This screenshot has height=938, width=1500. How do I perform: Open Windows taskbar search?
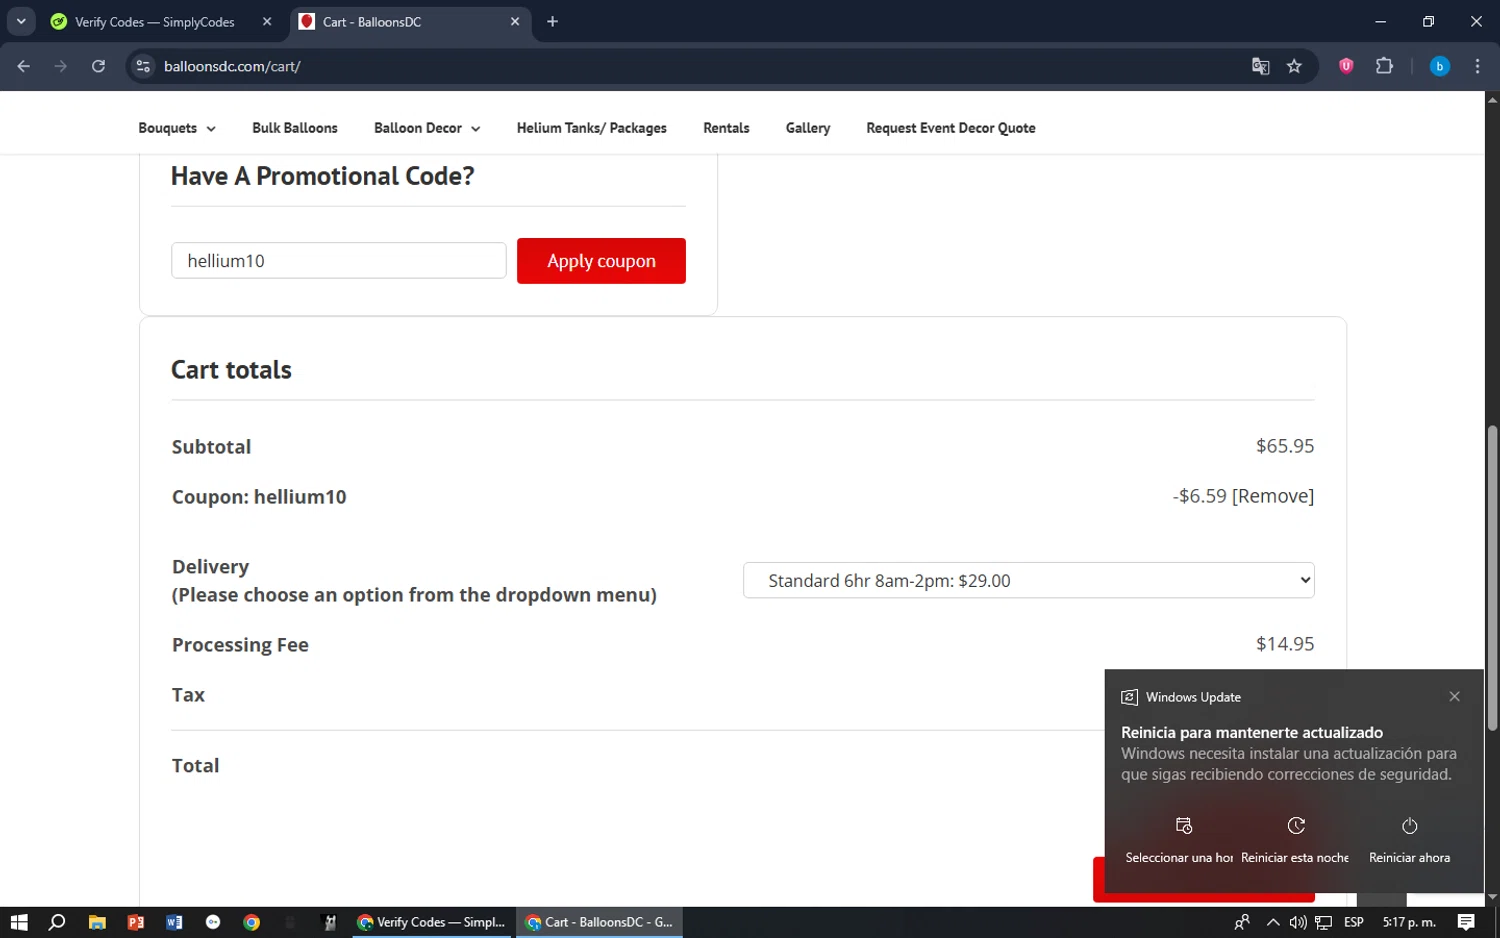pyautogui.click(x=57, y=922)
